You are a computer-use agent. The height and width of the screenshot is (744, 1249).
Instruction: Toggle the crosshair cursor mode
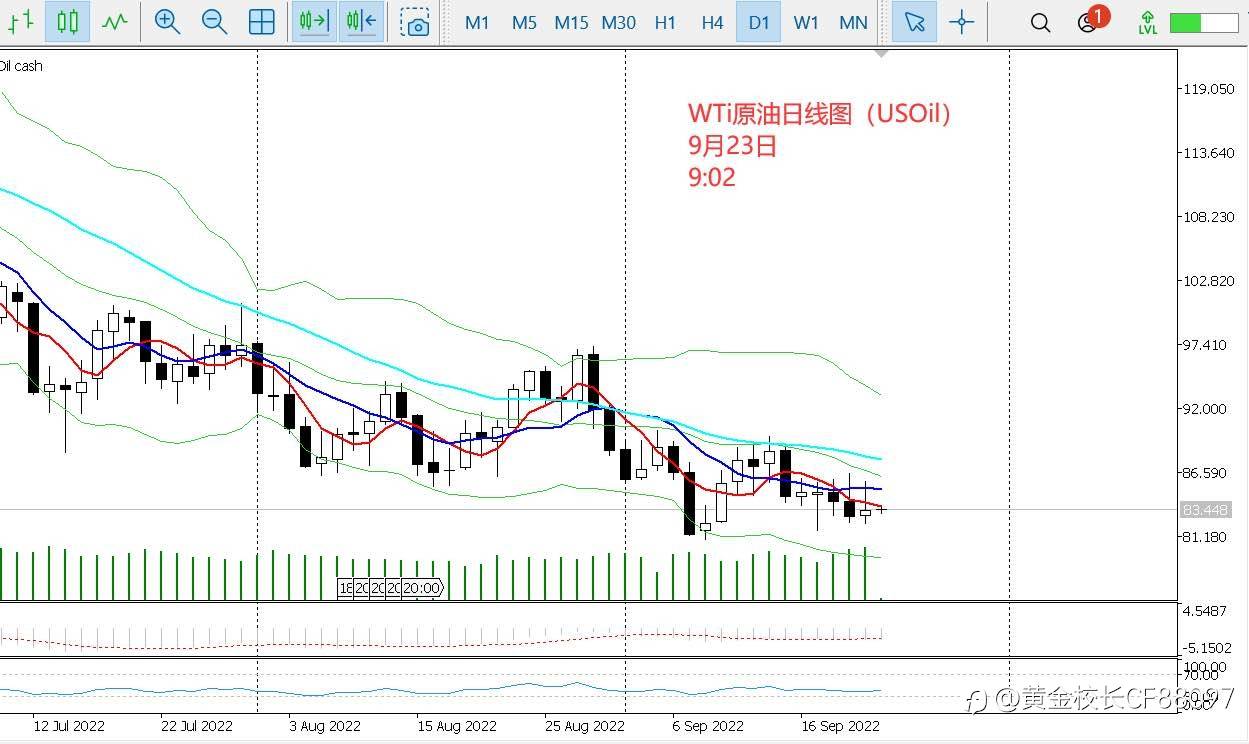(x=961, y=22)
